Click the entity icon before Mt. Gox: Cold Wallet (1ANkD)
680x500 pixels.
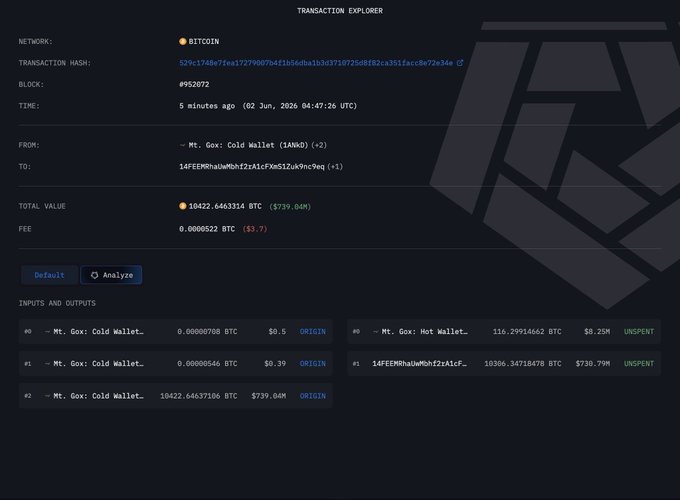(x=182, y=145)
